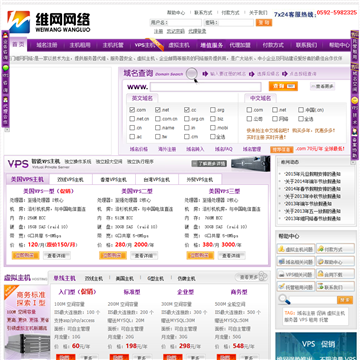Enable the .org domain checkbox
The height and width of the screenshot is (360, 360).
pos(213,110)
